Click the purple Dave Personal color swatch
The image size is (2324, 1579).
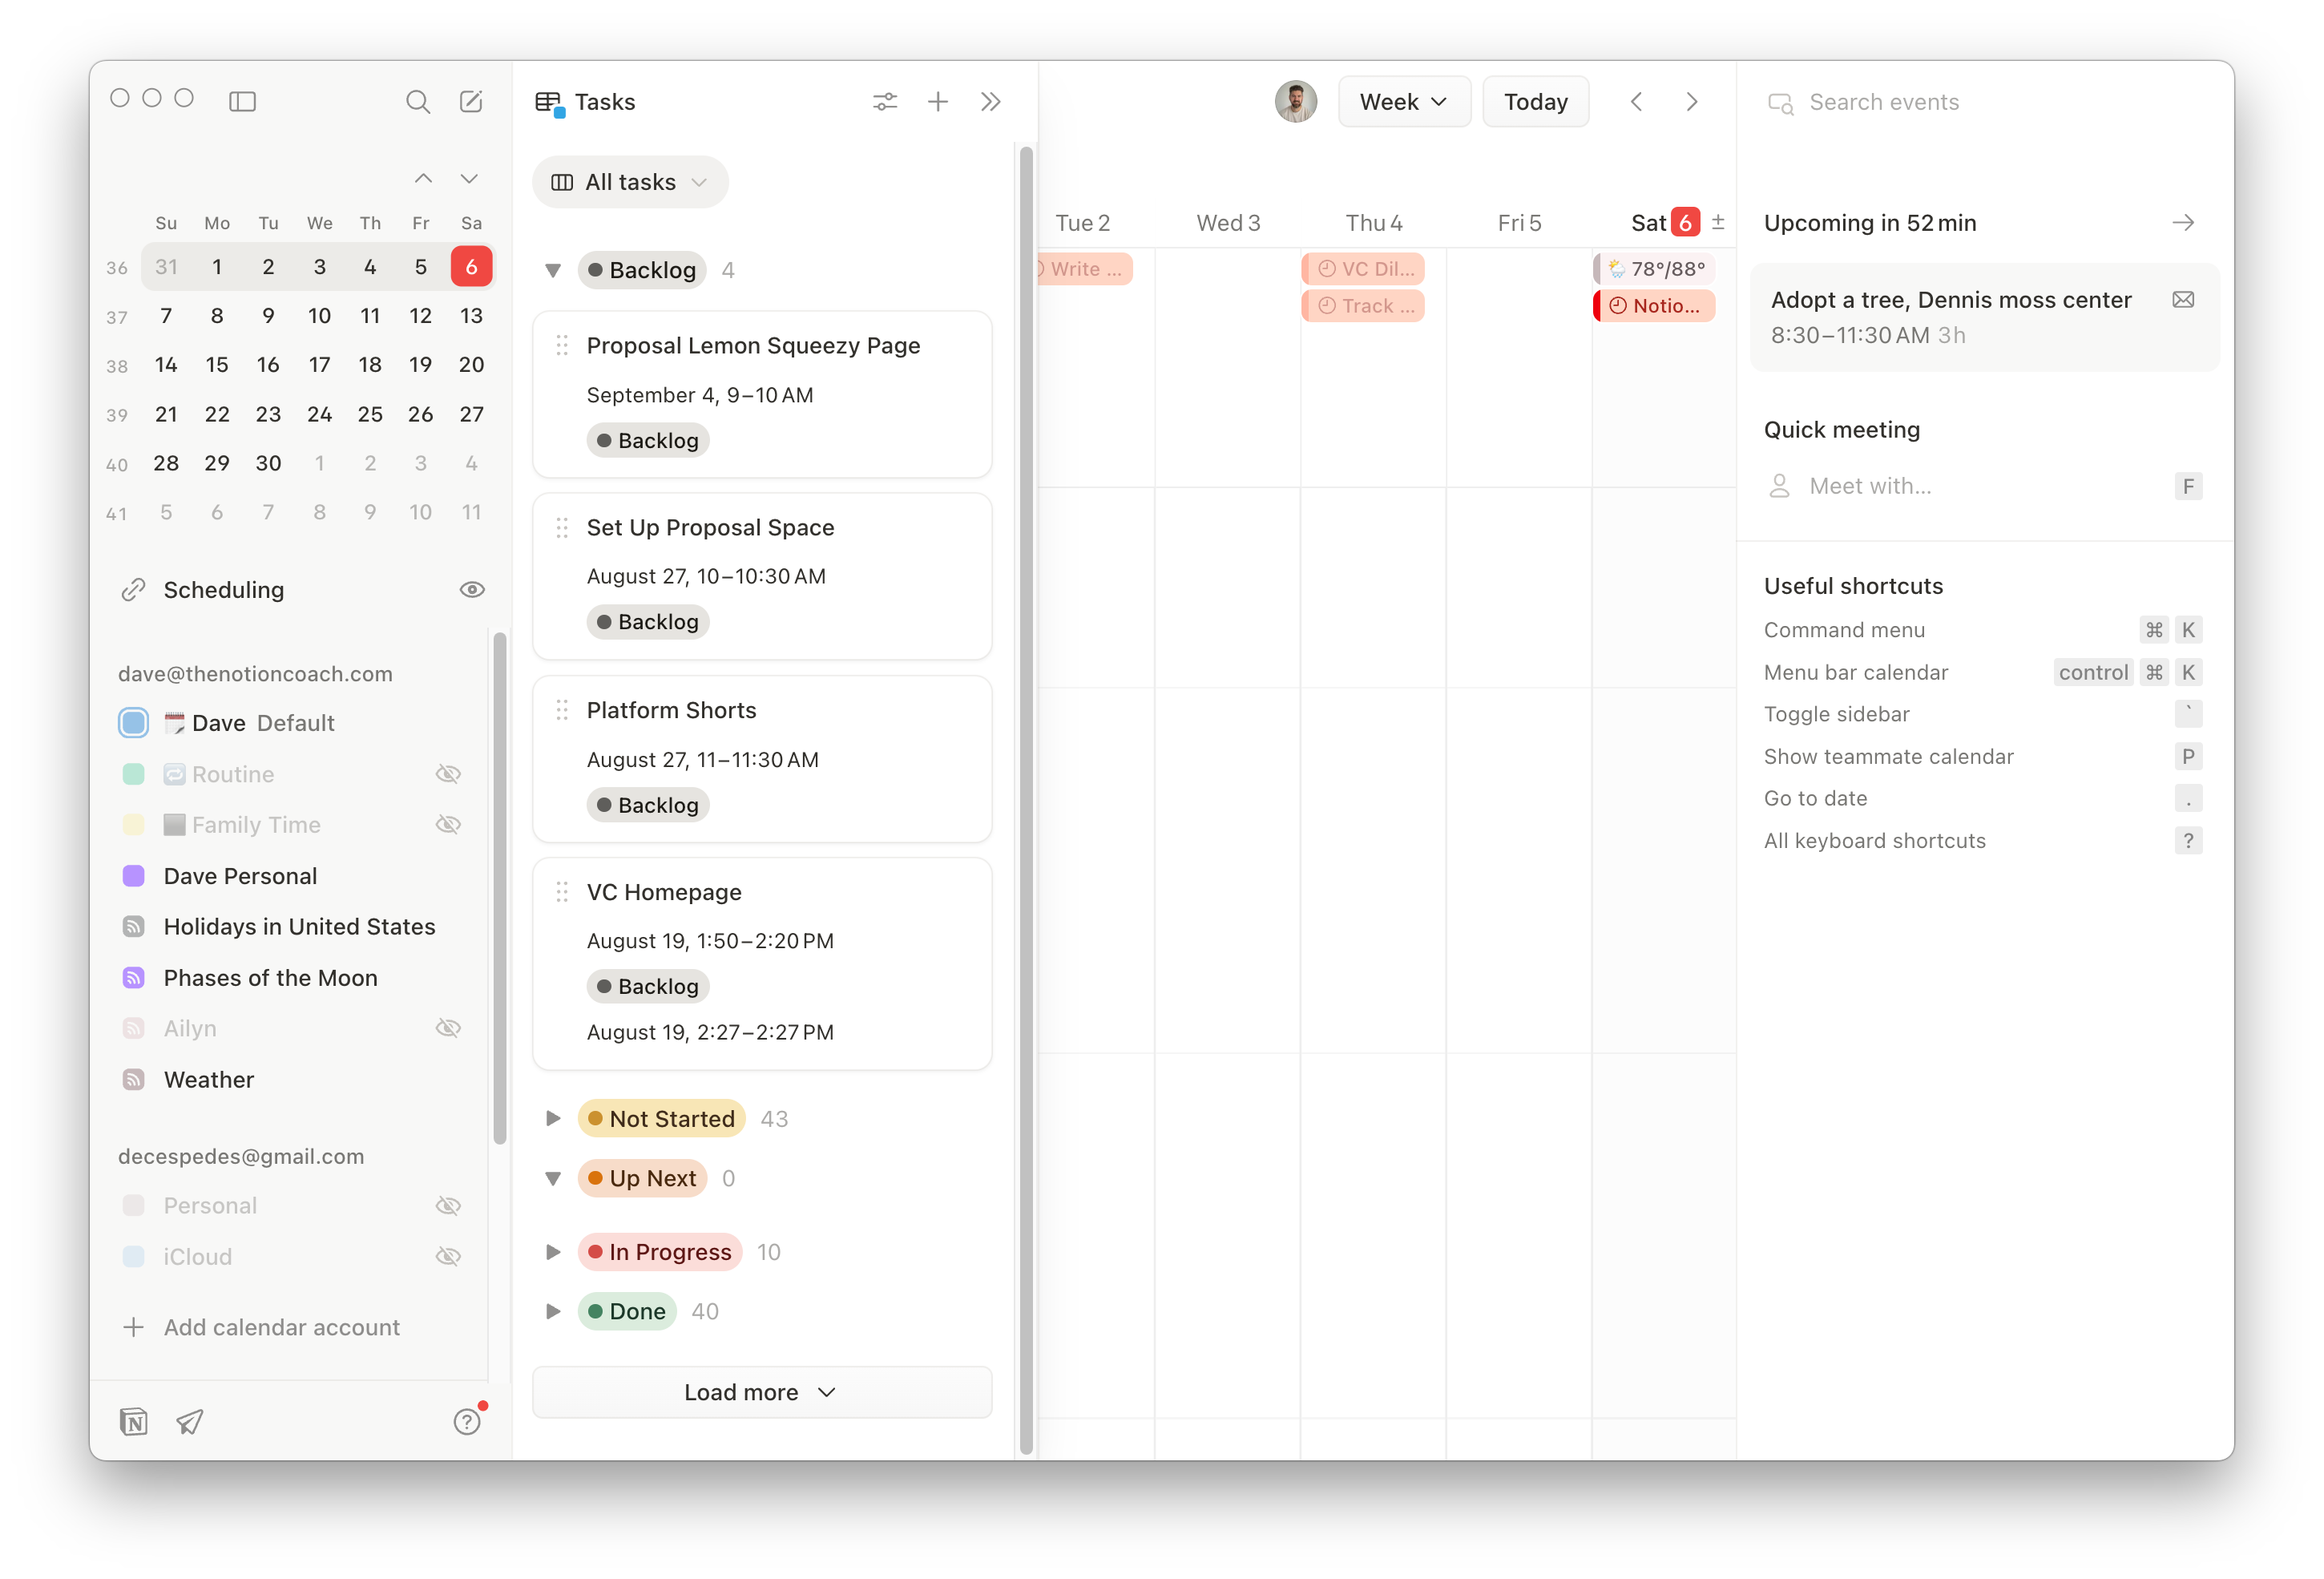[x=133, y=876]
